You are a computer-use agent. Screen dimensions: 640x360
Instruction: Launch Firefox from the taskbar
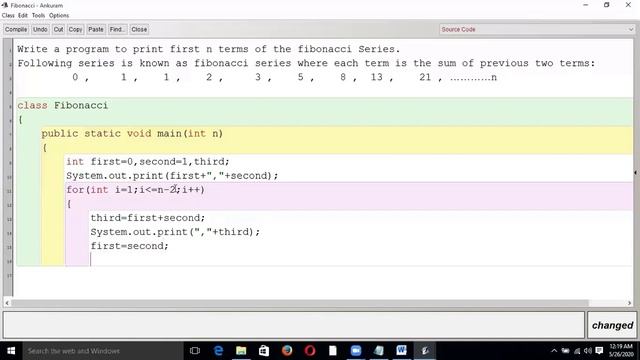point(287,351)
